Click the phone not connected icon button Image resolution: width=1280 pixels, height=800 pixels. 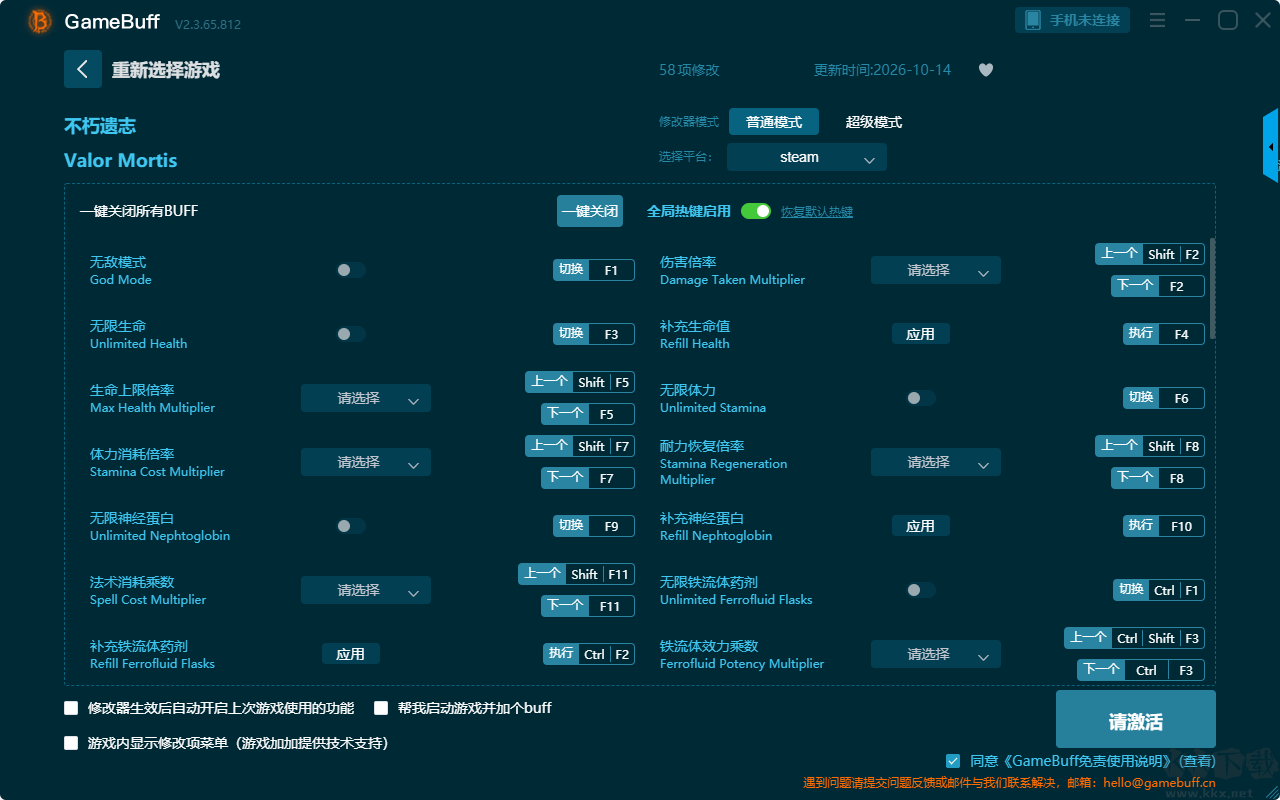[1073, 20]
